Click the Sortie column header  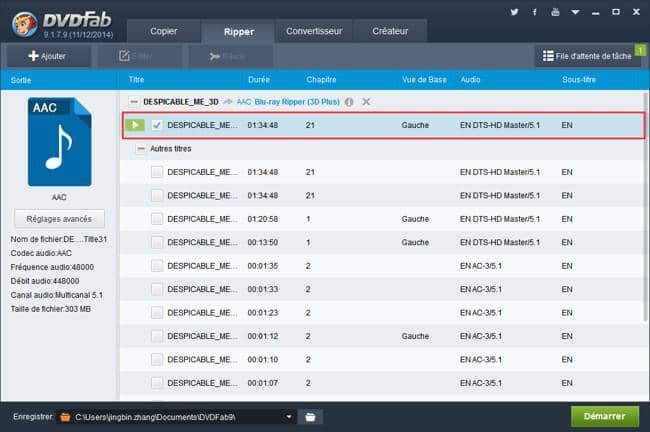(21, 80)
